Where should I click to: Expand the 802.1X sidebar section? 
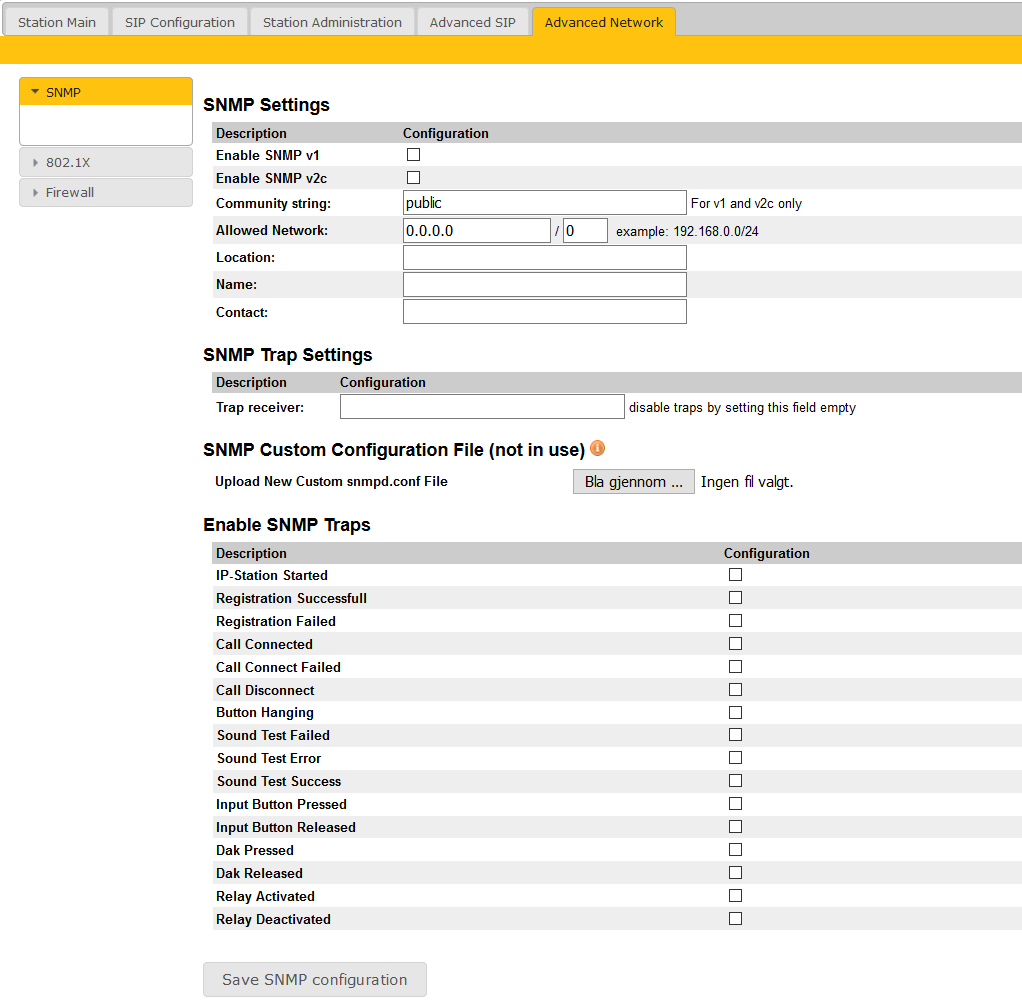pyautogui.click(x=105, y=162)
